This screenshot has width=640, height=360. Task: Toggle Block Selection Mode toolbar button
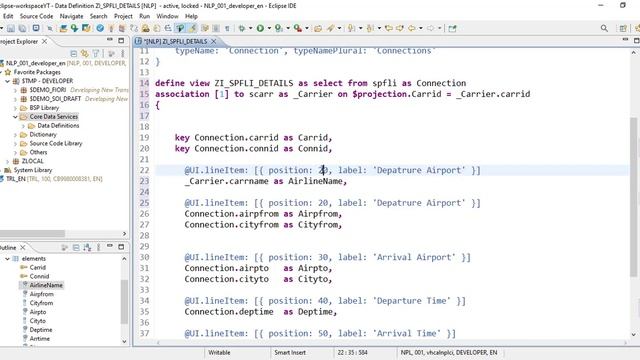pos(216,28)
